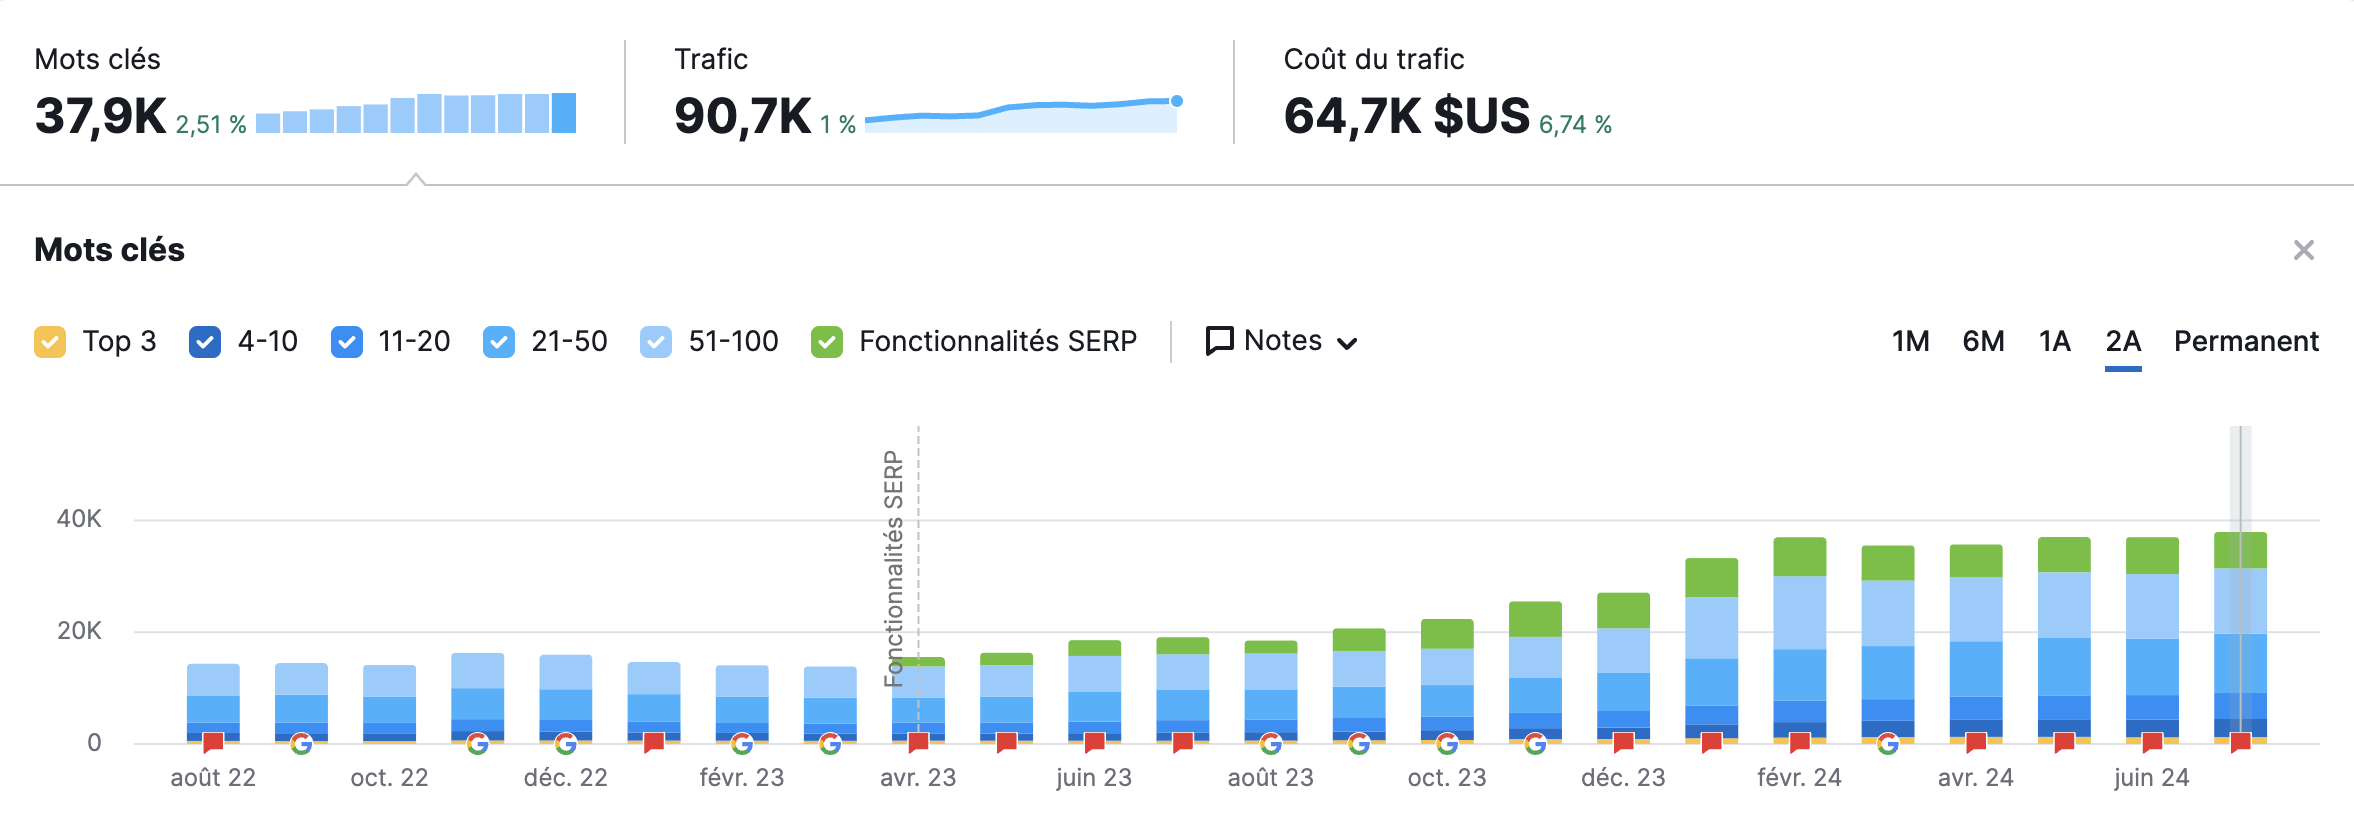
Task: Toggle the 51-100 positions checkbox
Action: 656,342
